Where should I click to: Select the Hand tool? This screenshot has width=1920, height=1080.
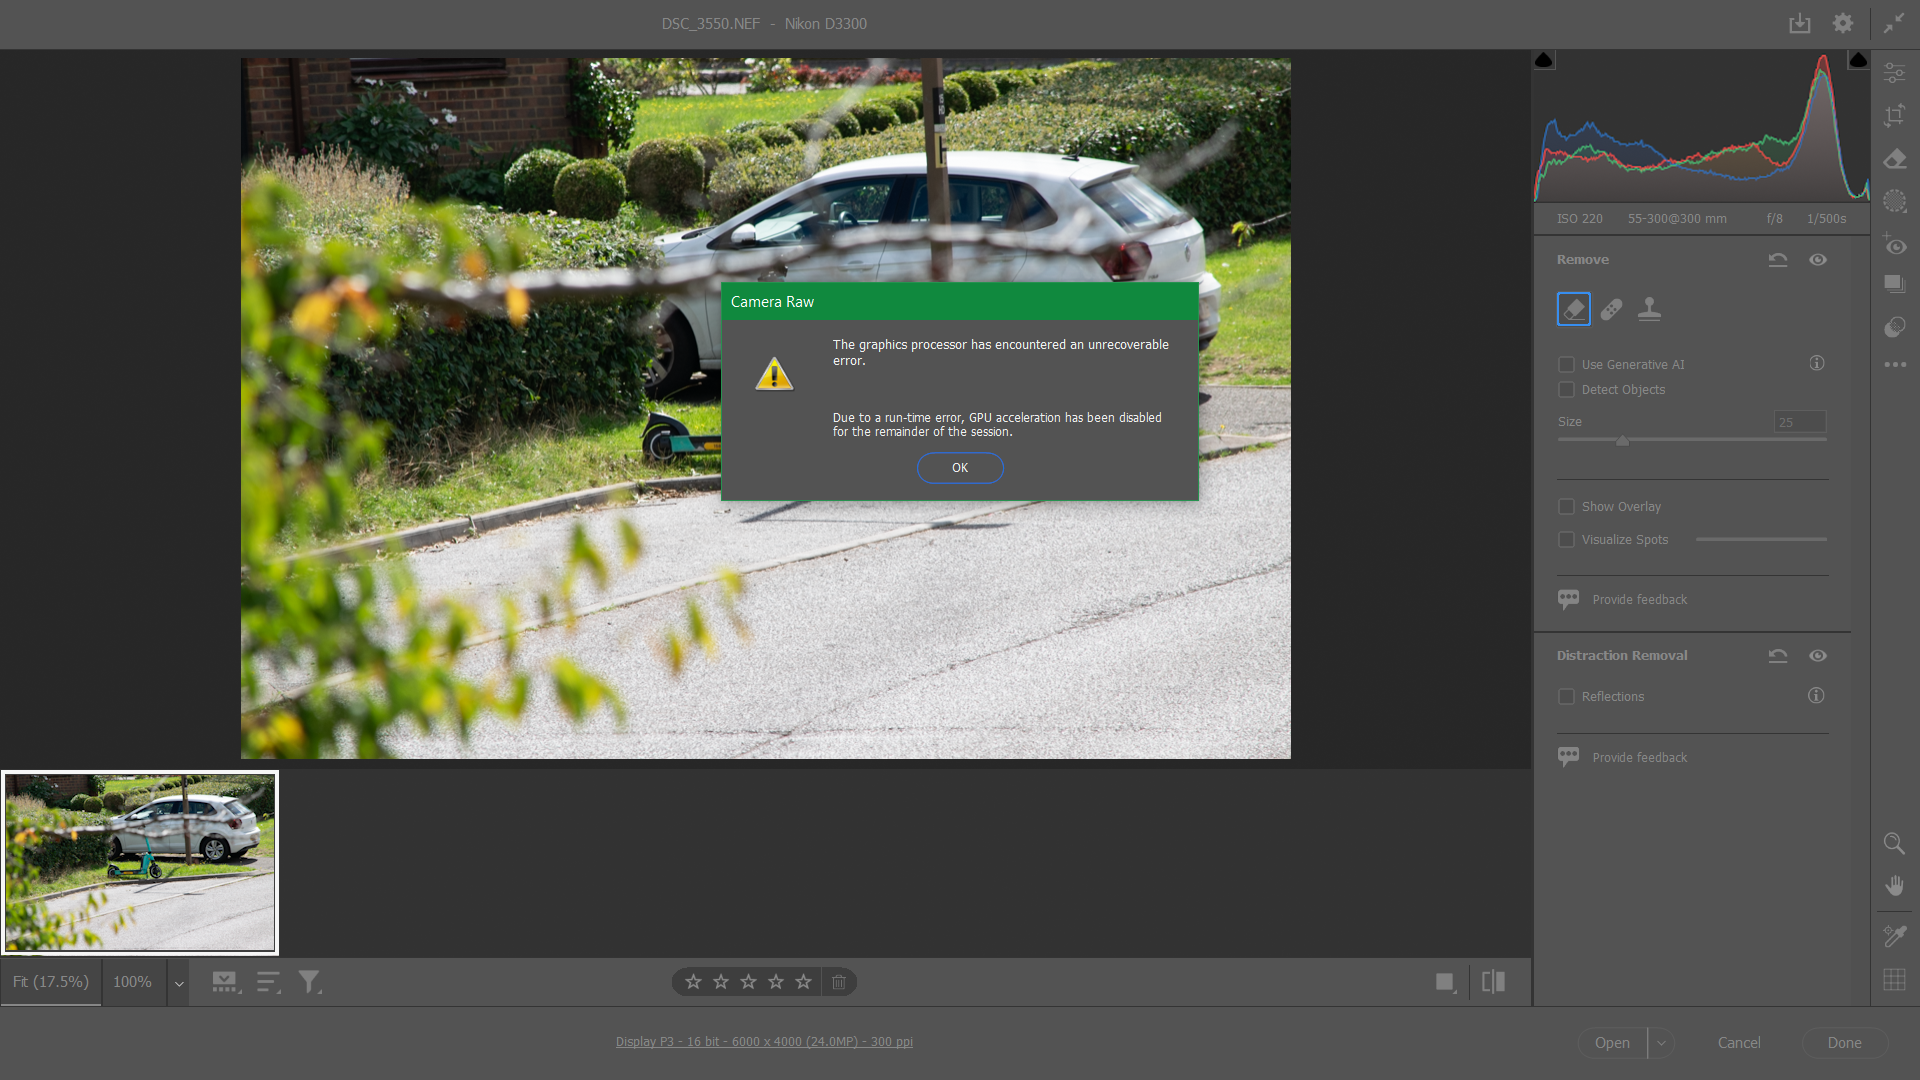coord(1895,884)
